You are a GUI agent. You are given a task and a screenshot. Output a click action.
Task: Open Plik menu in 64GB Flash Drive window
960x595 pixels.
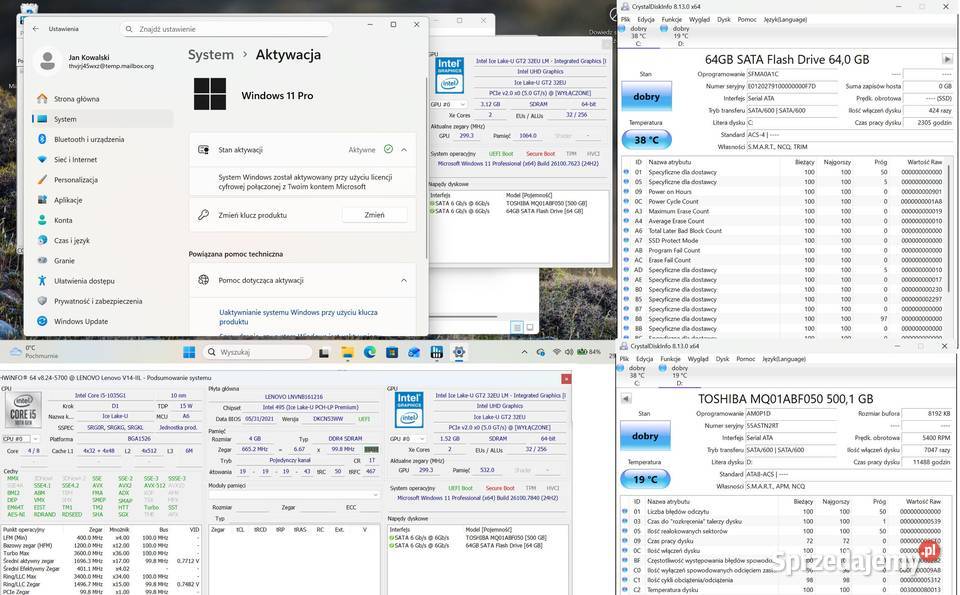click(x=625, y=20)
